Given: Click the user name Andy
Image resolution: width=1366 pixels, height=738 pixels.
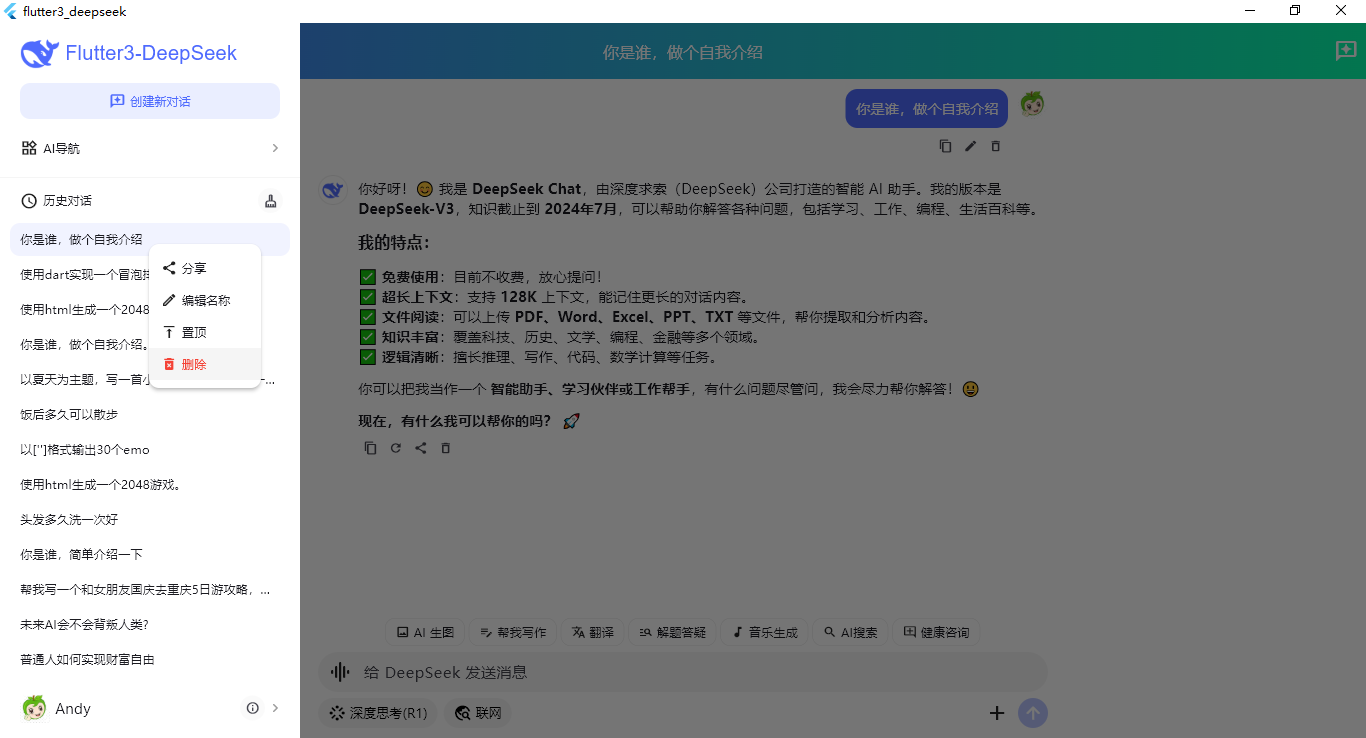Looking at the screenshot, I should click(x=73, y=709).
